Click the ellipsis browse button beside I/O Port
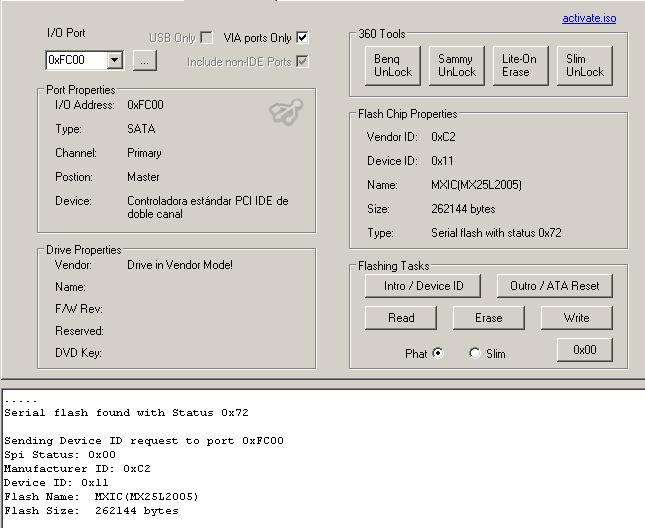 (144, 61)
